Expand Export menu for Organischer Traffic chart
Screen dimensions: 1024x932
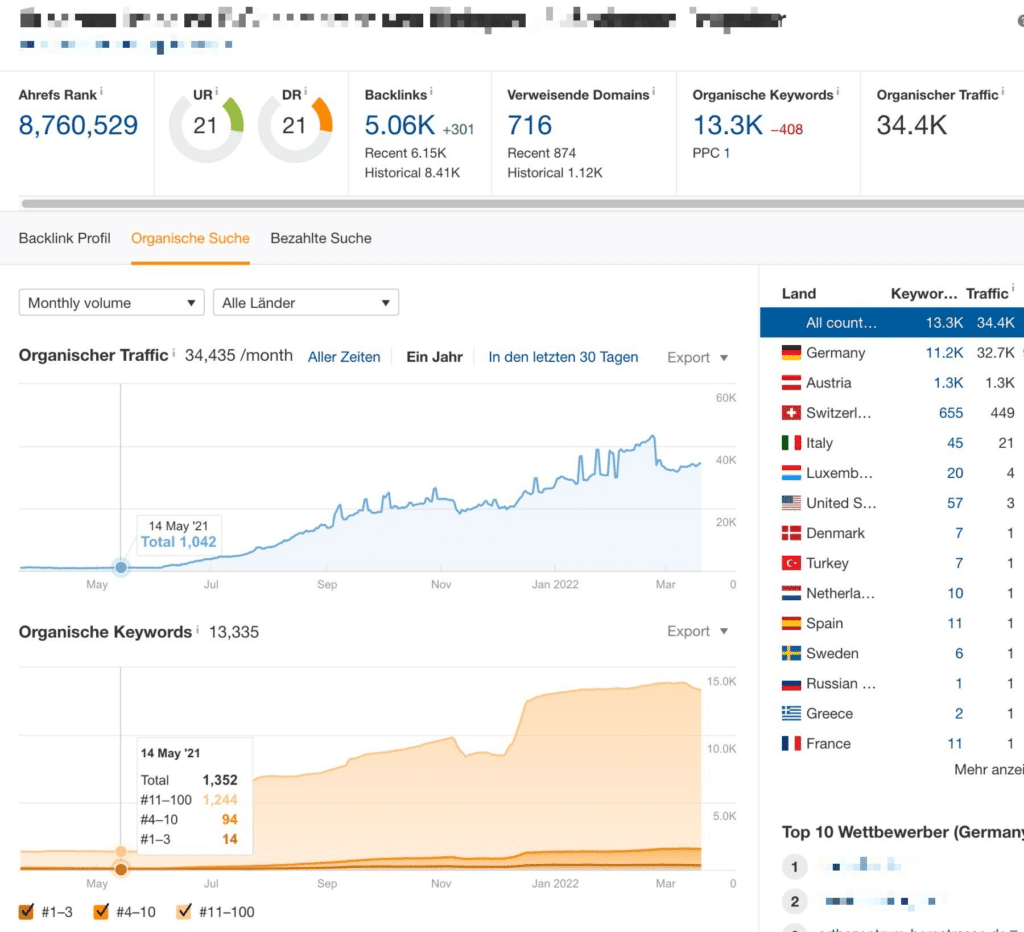click(x=697, y=357)
